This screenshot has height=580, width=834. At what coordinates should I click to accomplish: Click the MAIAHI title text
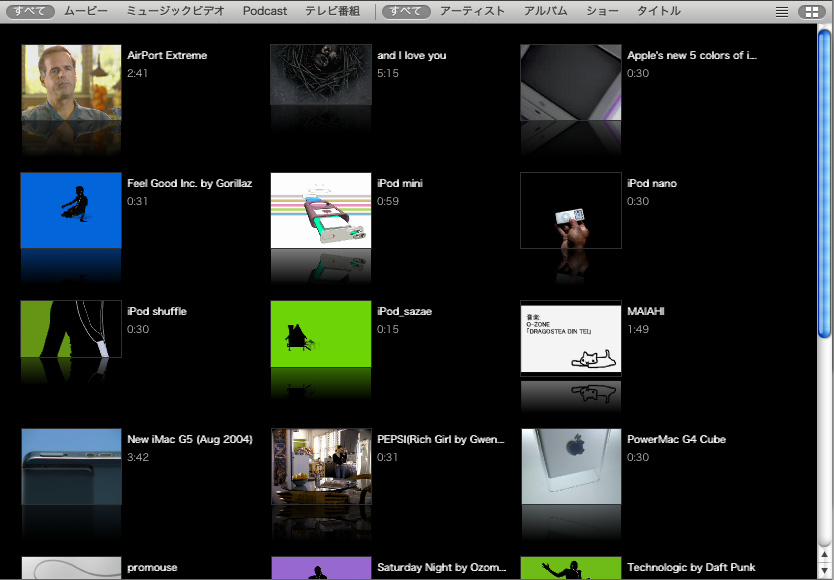point(646,311)
